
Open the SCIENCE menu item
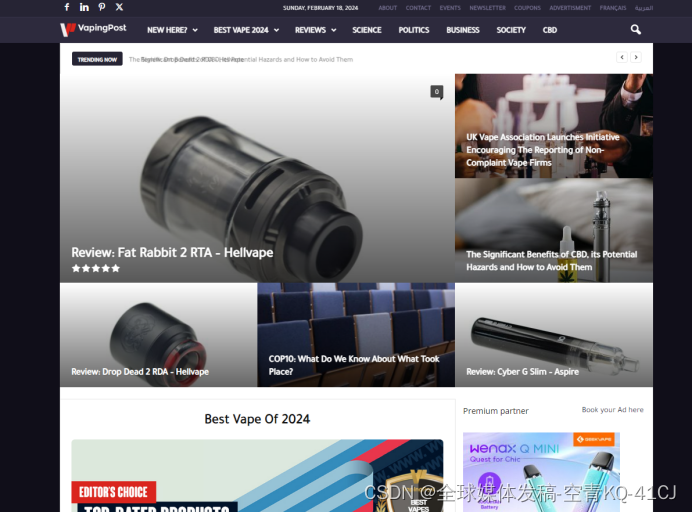(367, 30)
